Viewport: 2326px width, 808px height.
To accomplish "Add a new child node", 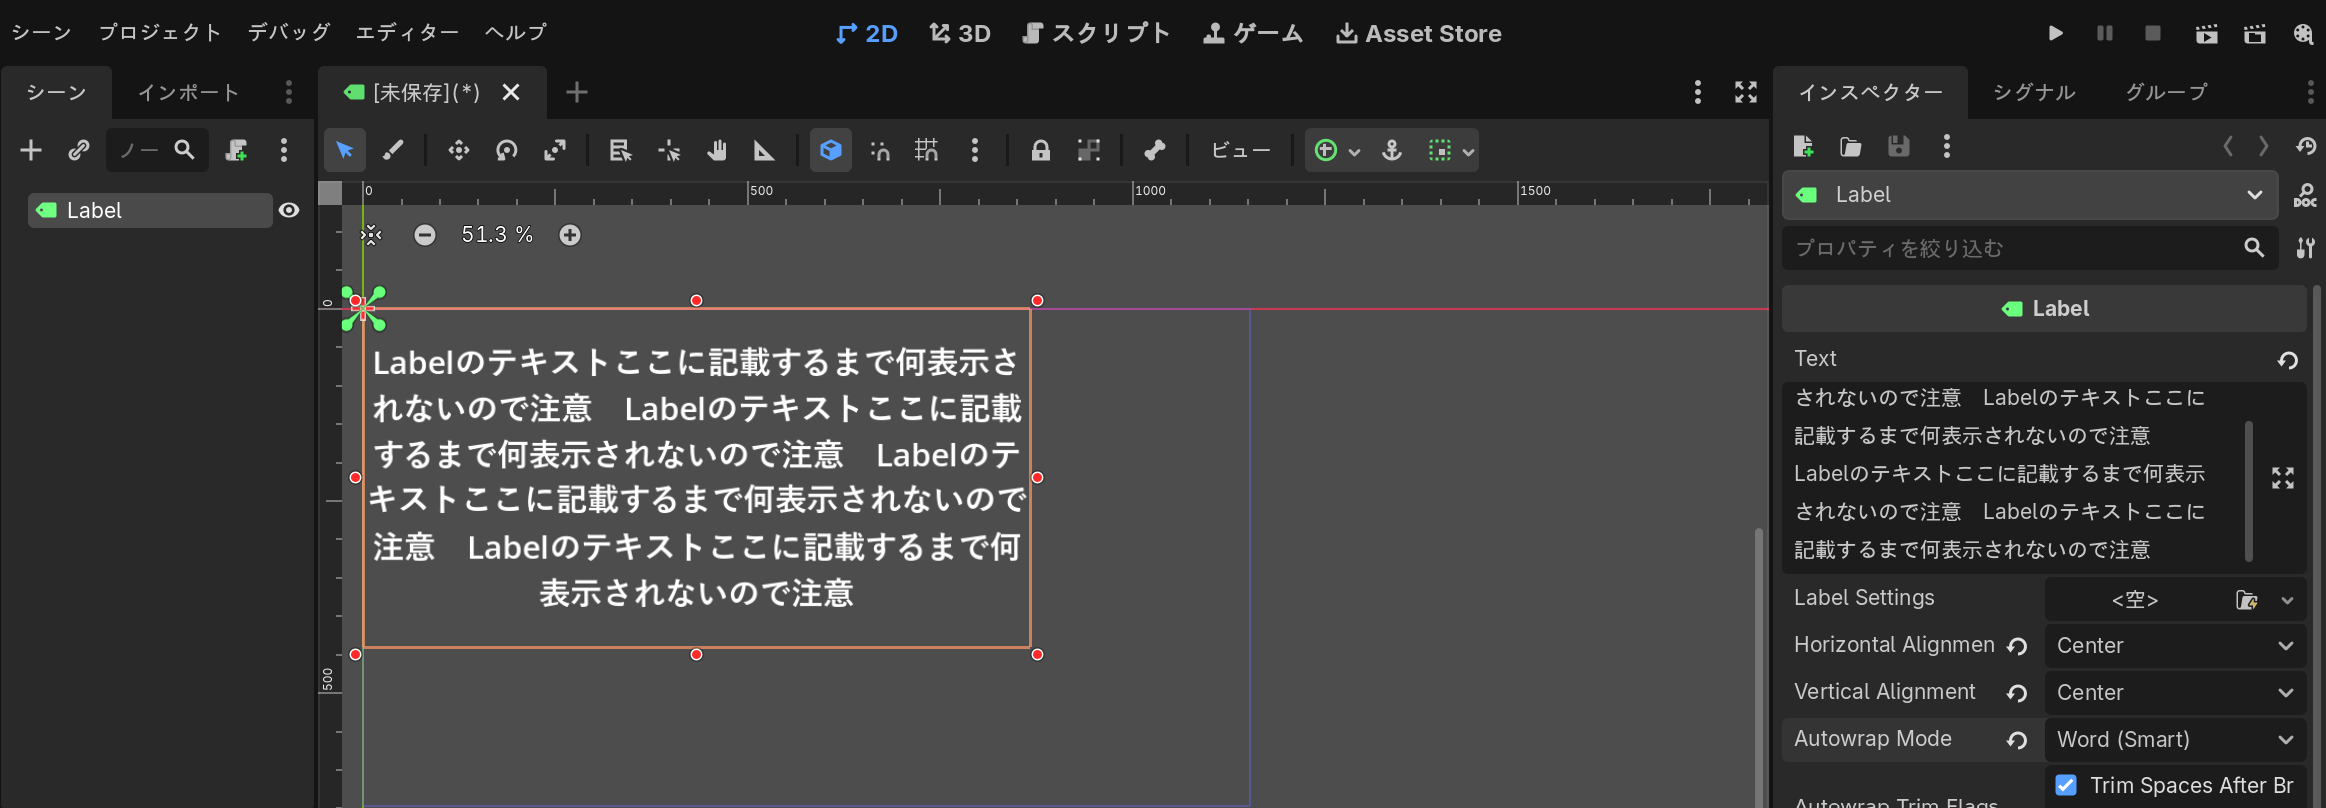I will click(x=31, y=150).
